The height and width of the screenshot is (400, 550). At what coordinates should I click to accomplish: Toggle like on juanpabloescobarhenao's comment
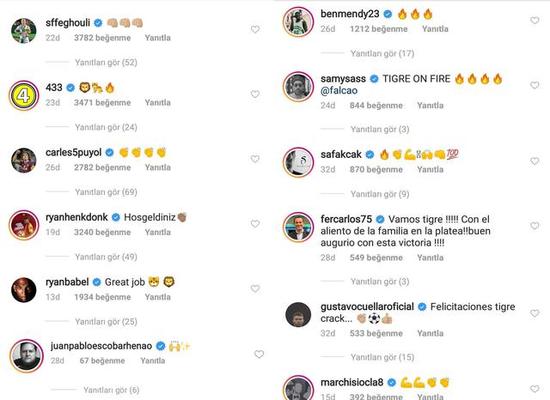(x=259, y=354)
